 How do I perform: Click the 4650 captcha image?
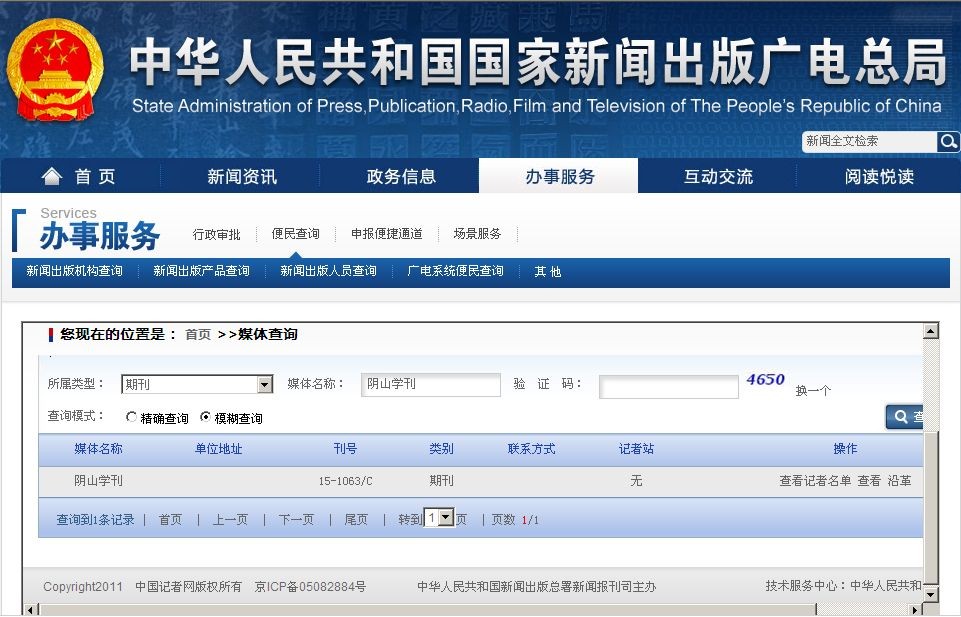coord(765,380)
